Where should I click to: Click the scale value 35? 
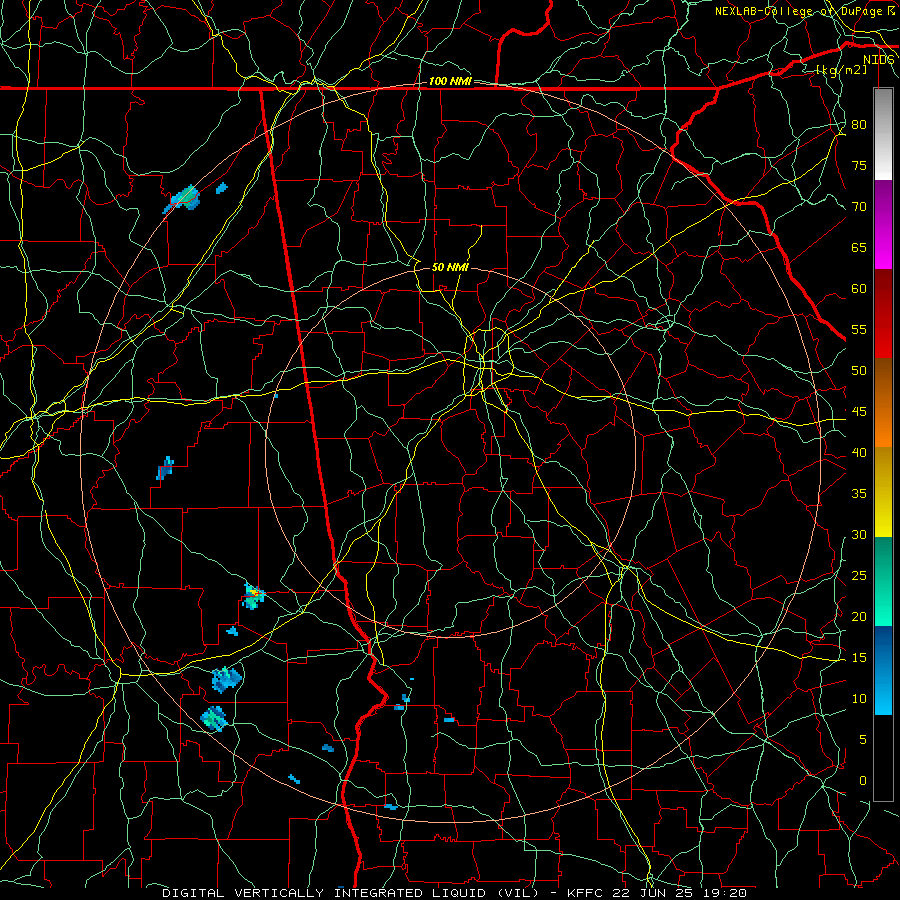tap(859, 494)
